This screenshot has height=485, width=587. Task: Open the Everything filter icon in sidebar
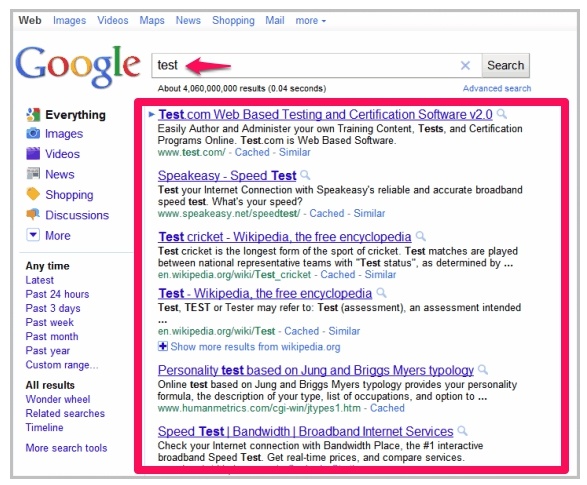(33, 115)
